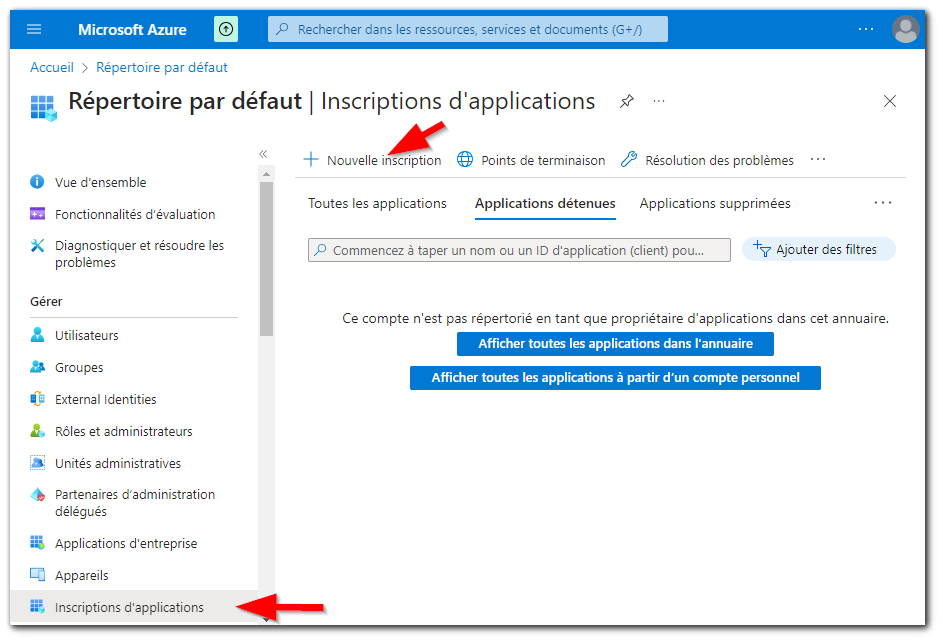Click the Rôles et administrateurs icon

click(37, 430)
